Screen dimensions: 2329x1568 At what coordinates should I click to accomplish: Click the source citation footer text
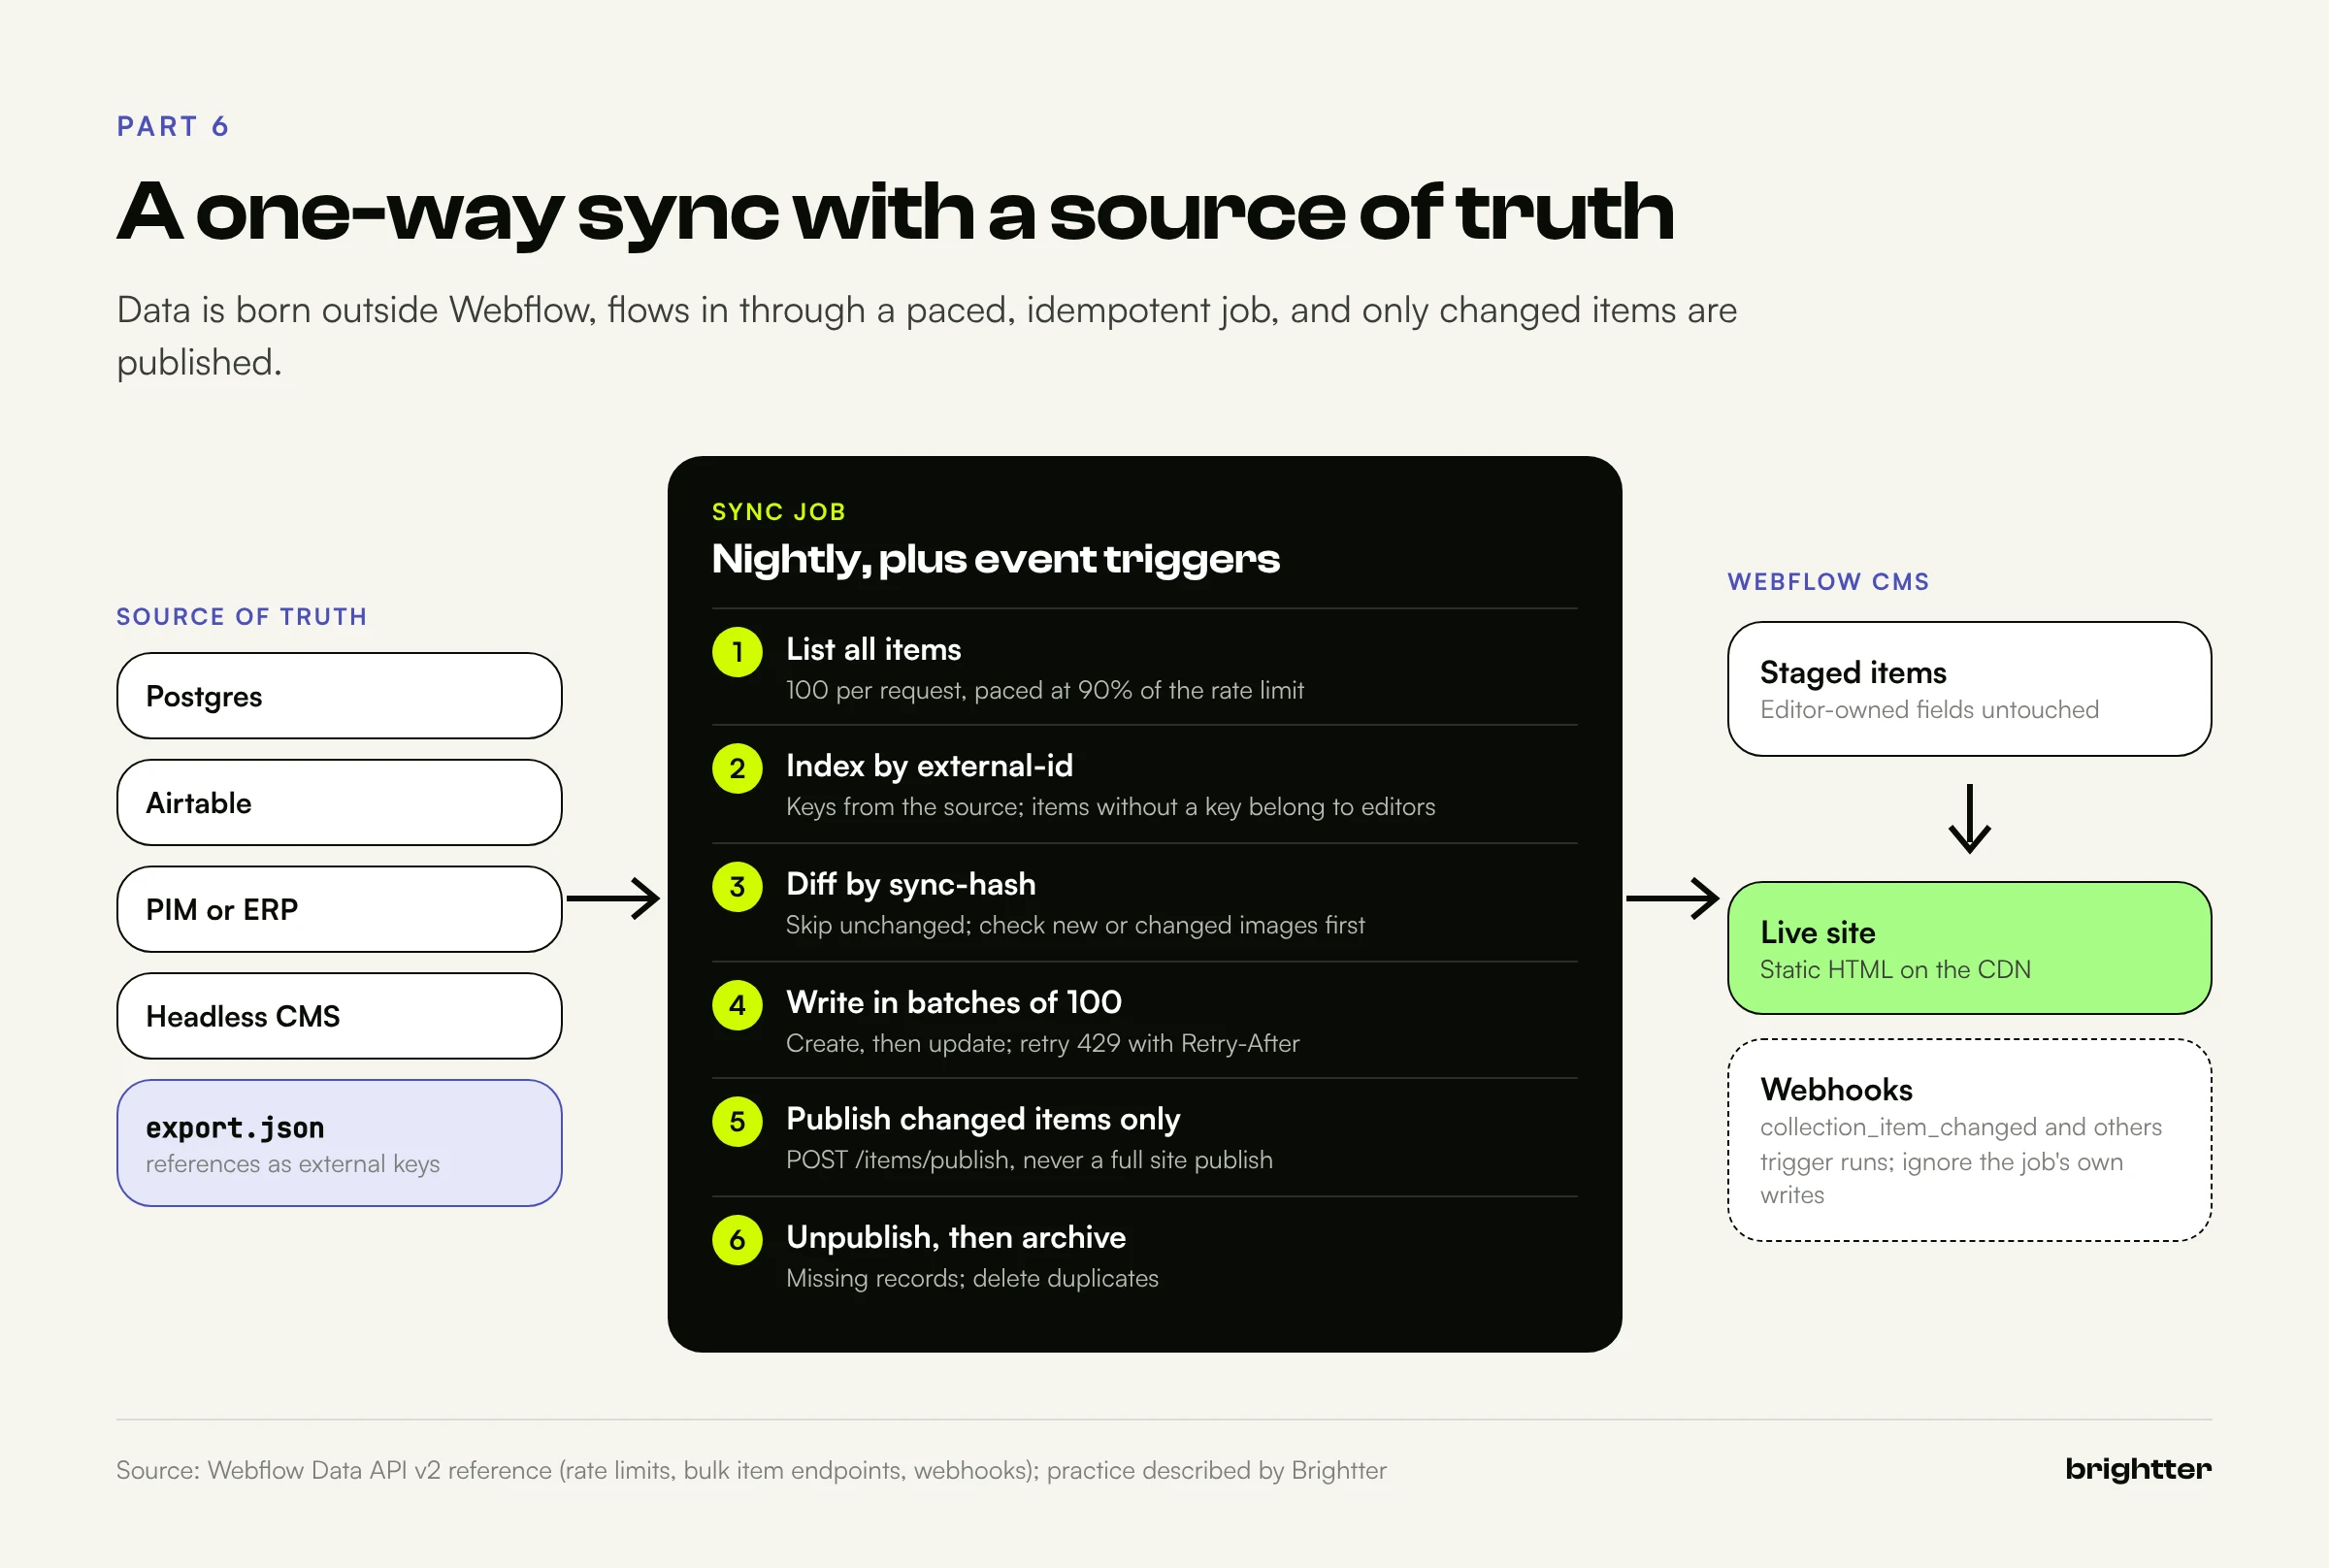pos(751,1470)
